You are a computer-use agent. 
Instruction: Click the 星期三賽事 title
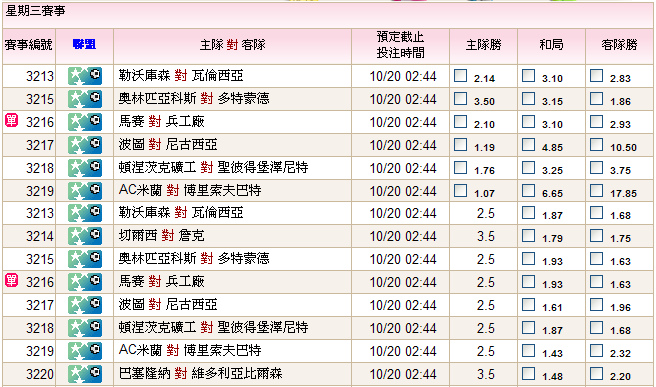pos(36,11)
